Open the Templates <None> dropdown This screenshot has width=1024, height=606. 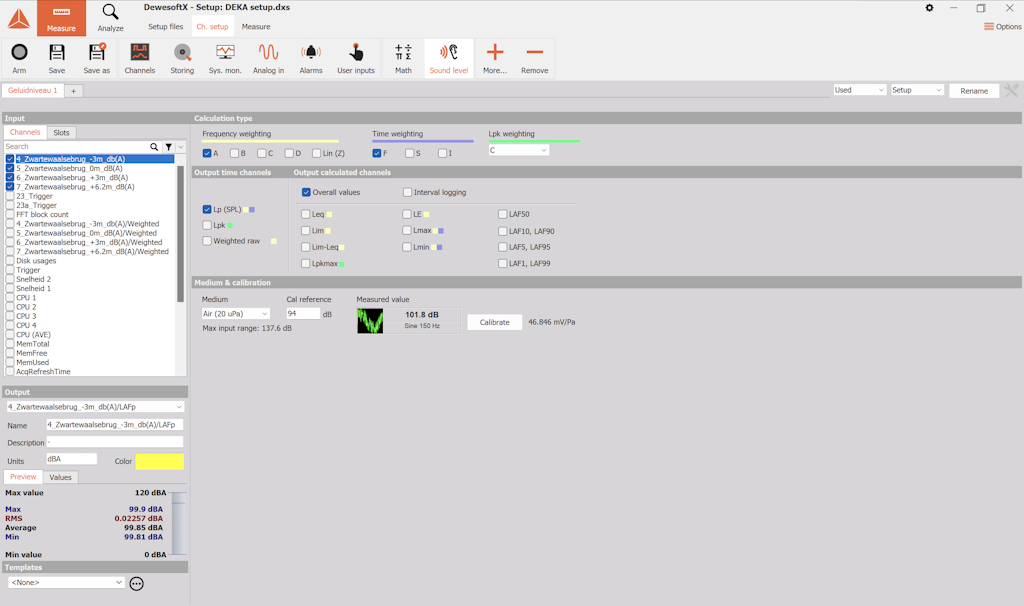pos(66,582)
